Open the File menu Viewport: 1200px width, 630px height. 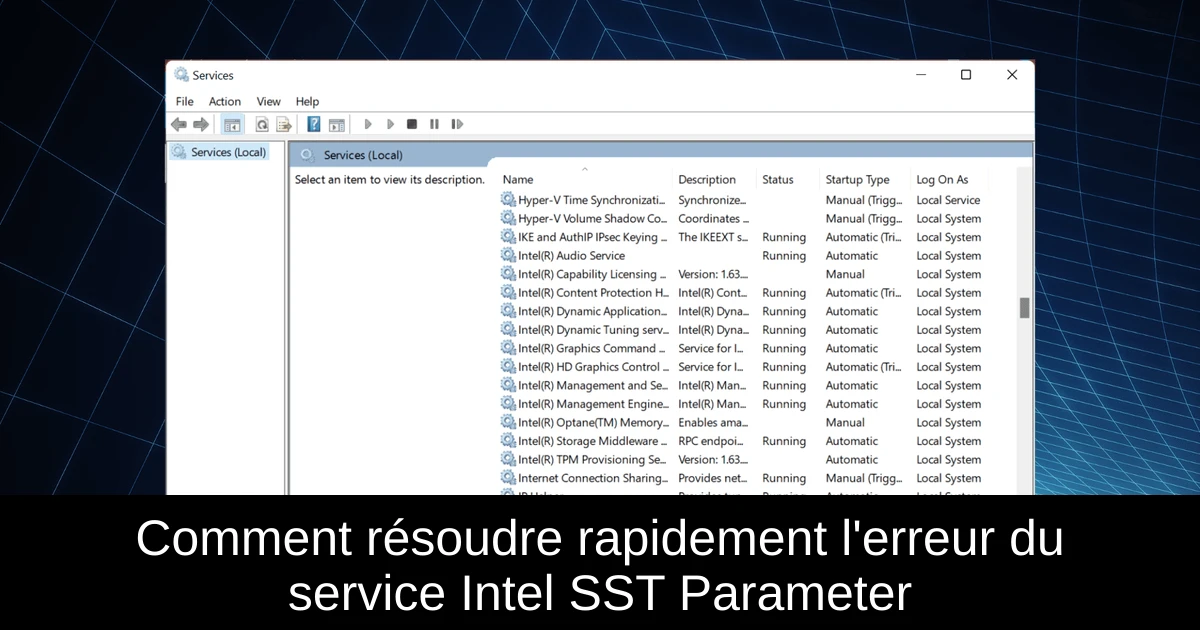tap(185, 101)
